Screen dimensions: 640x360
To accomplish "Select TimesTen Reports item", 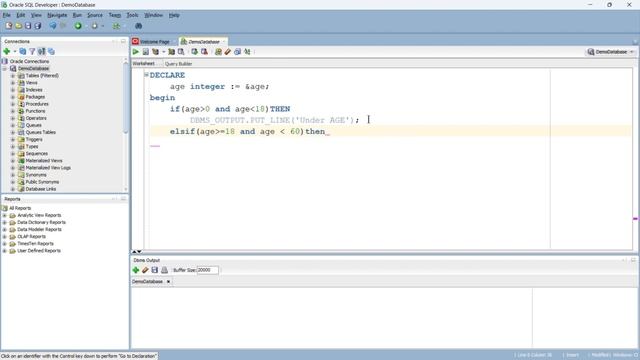I will coord(36,244).
